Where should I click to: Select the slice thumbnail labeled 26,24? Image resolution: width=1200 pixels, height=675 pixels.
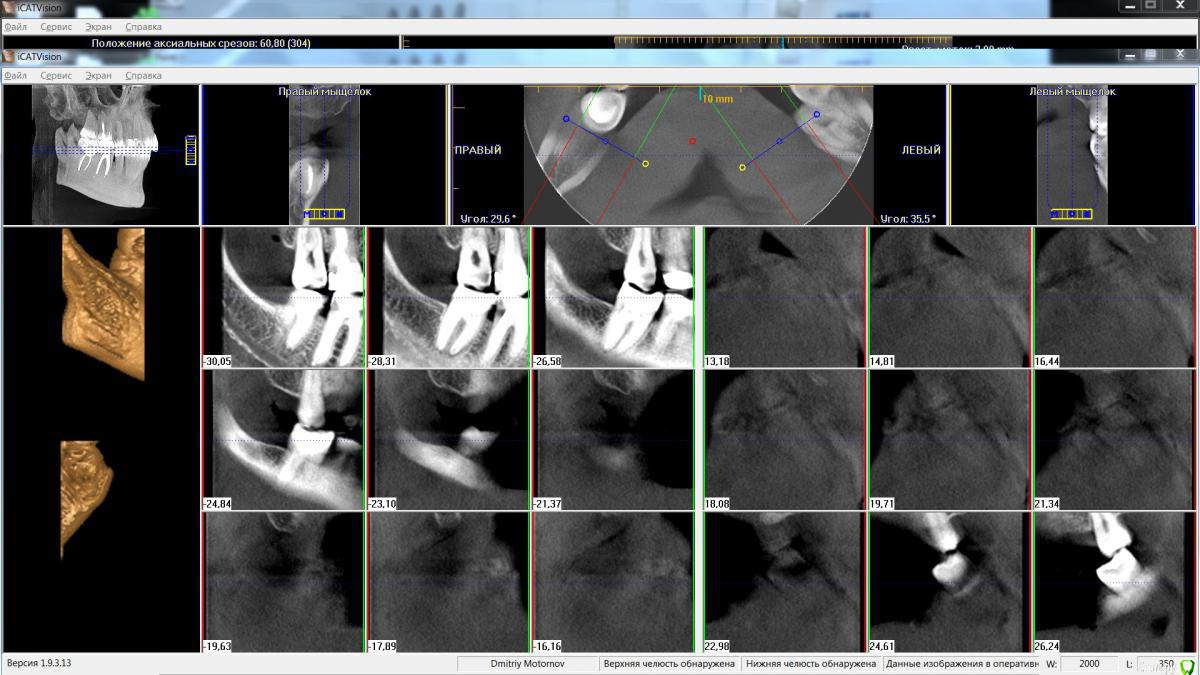coord(1114,582)
